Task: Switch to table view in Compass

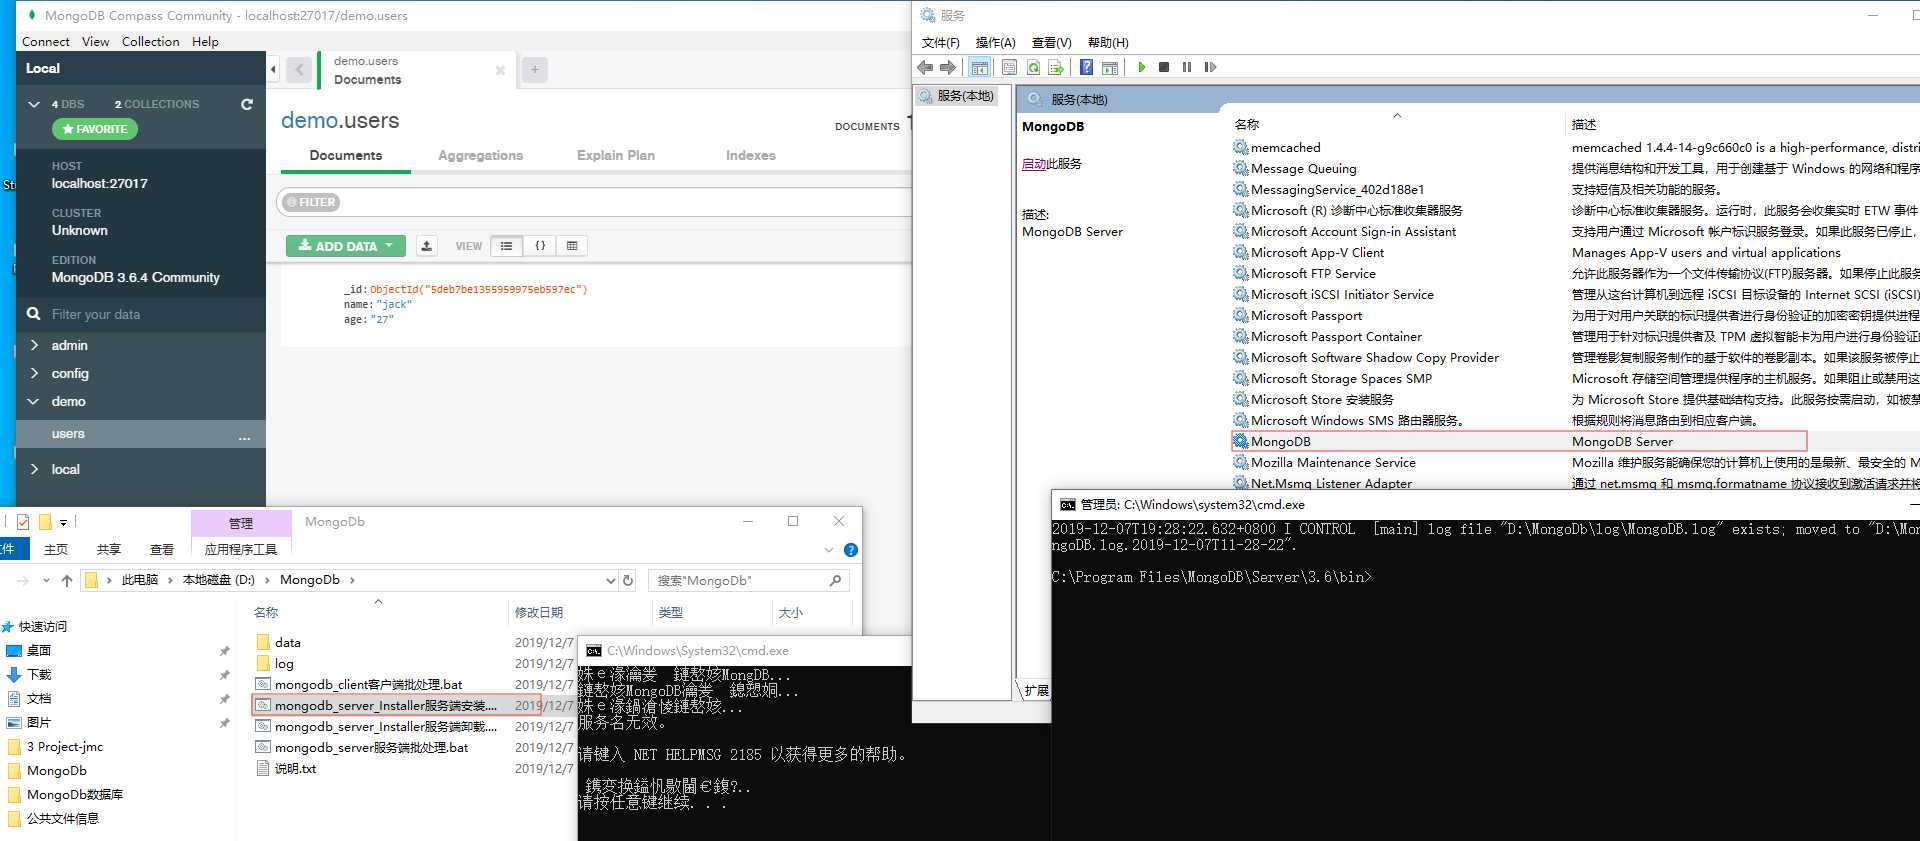Action: (572, 246)
